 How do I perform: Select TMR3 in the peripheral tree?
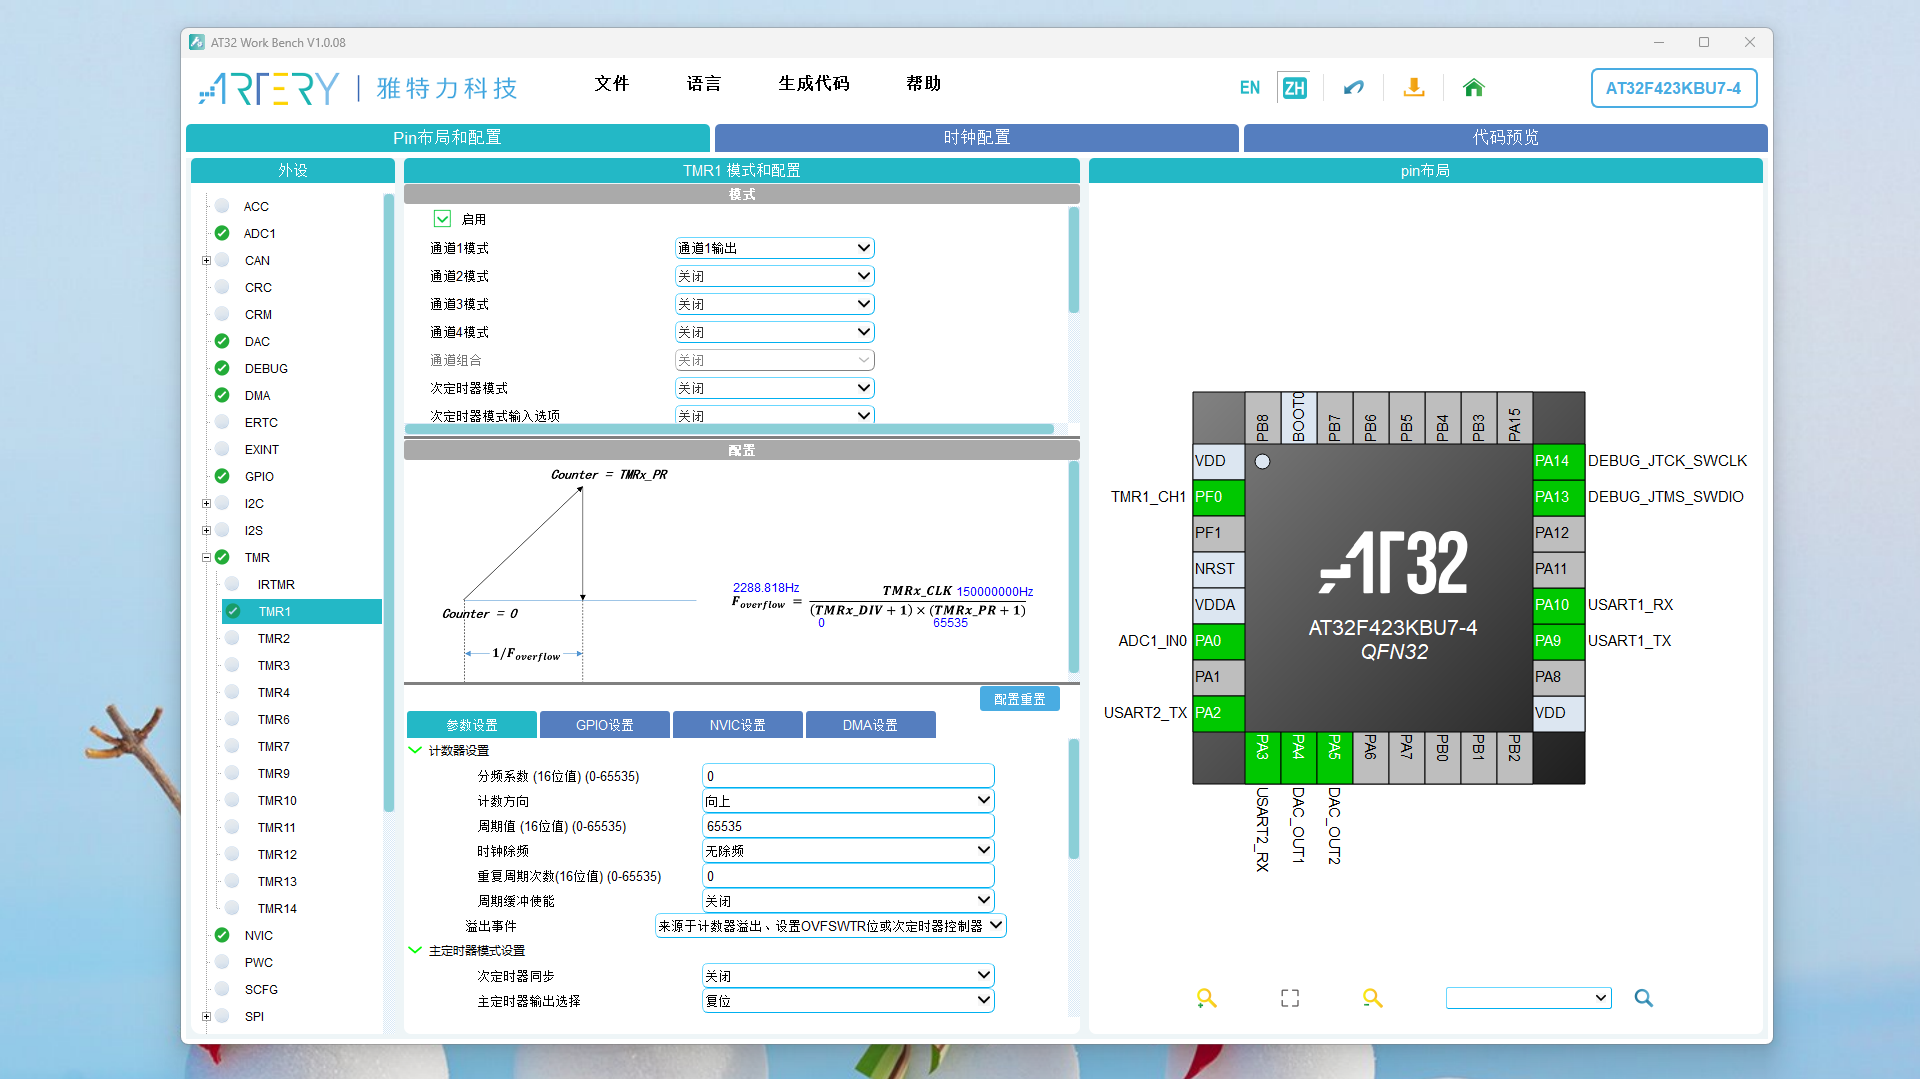(273, 665)
